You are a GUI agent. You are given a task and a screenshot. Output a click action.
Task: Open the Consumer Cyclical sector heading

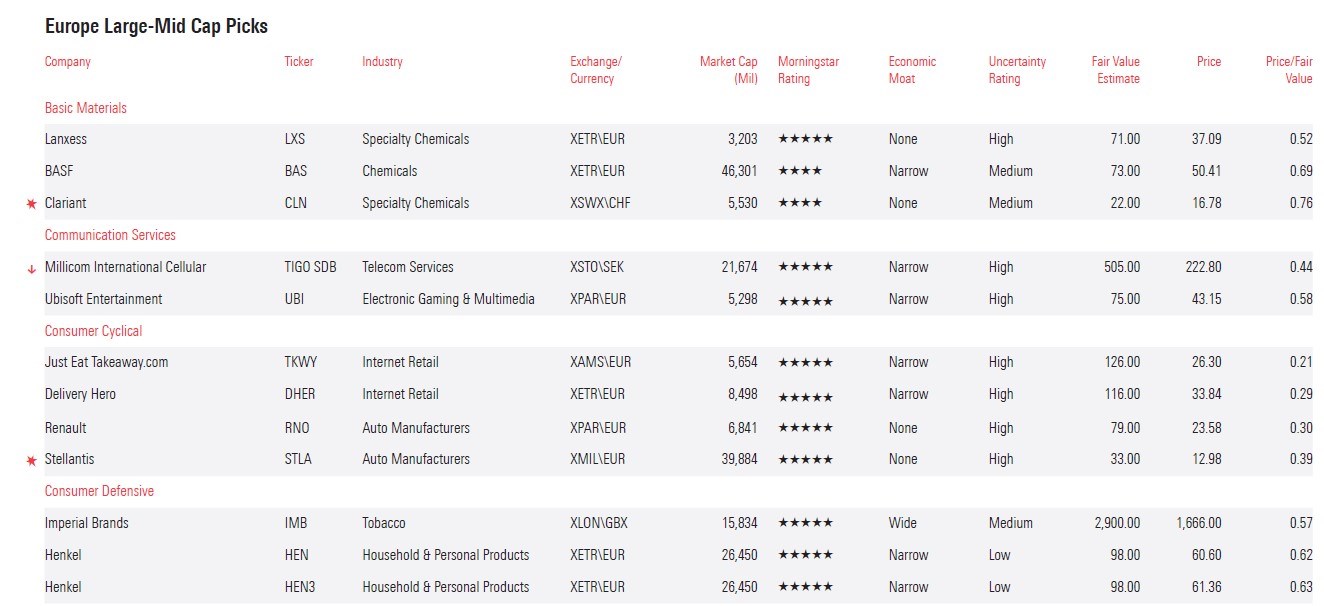tap(93, 331)
